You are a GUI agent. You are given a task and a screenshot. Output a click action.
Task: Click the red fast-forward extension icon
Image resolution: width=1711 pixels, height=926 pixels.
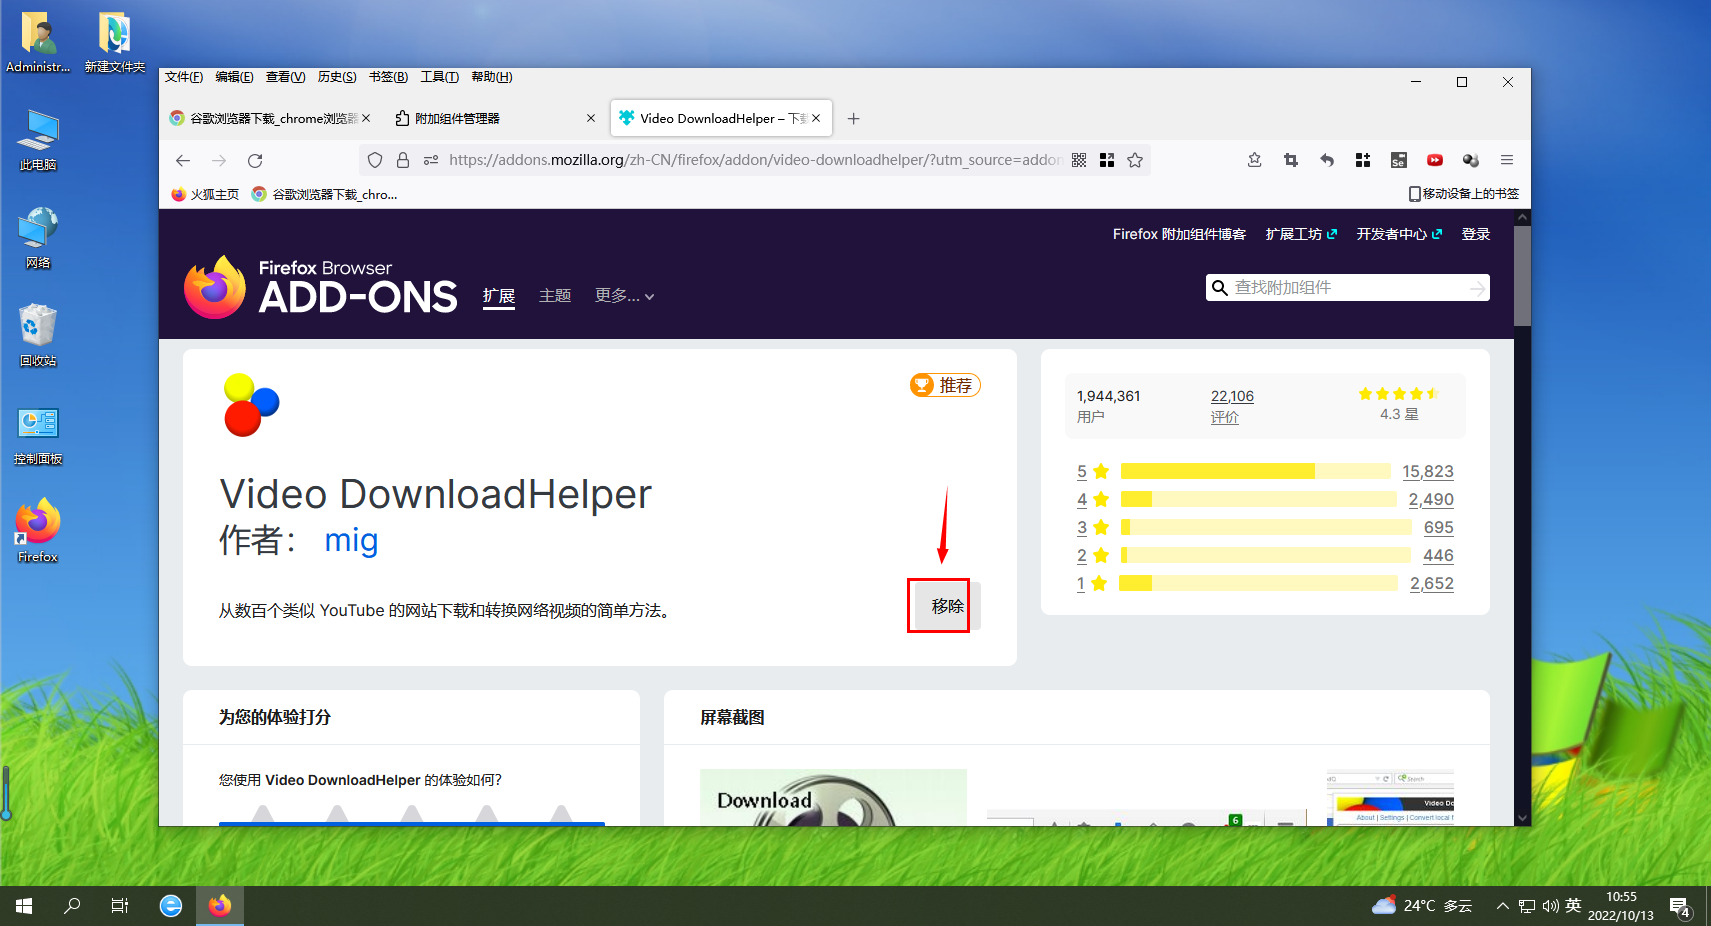point(1435,160)
